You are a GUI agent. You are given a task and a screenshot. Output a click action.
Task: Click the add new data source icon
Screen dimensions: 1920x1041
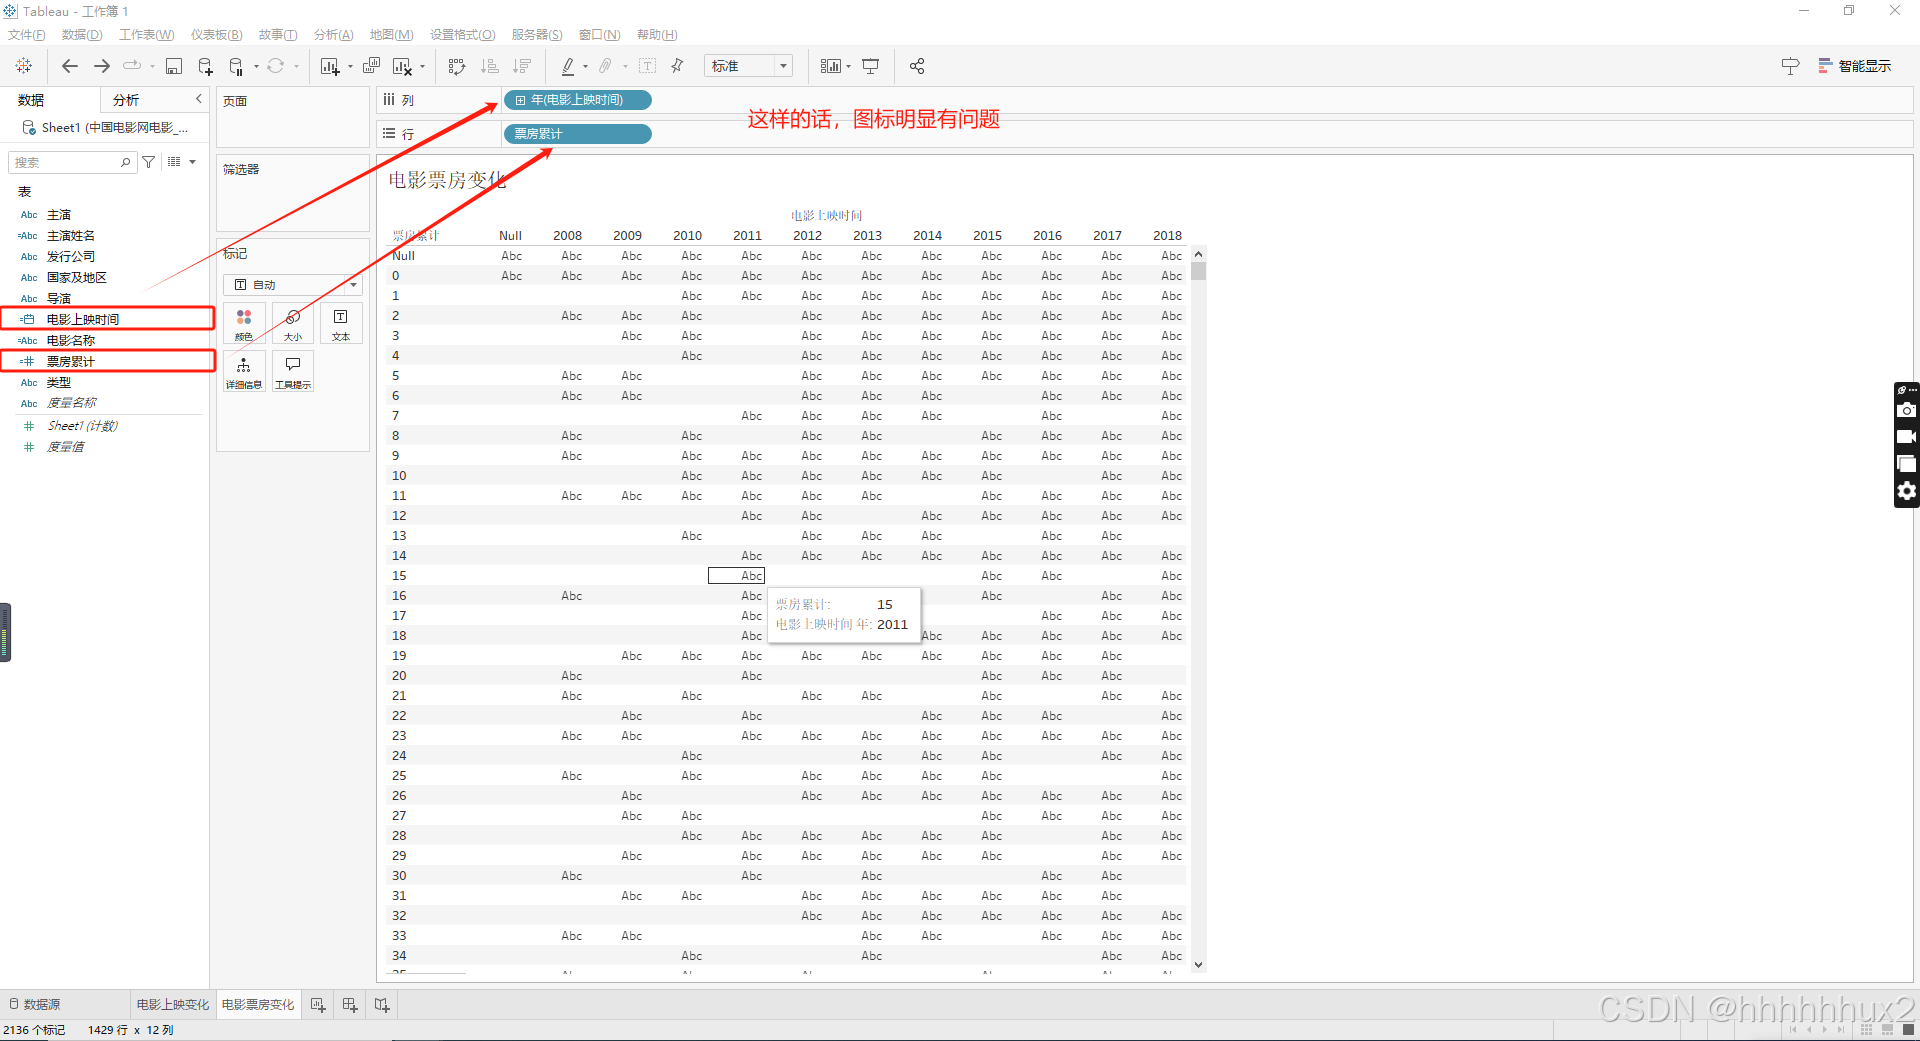pos(206,66)
